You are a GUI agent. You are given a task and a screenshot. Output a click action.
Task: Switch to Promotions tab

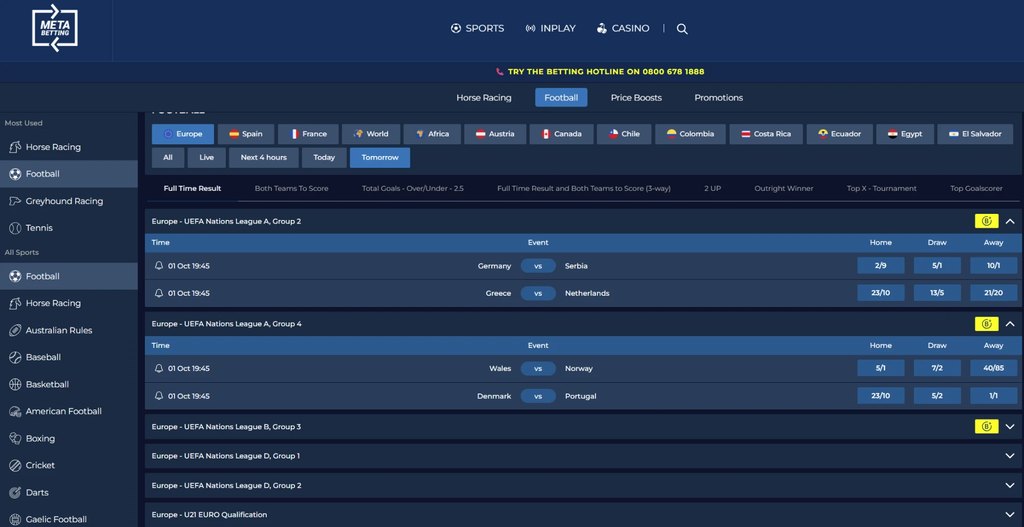click(x=718, y=98)
